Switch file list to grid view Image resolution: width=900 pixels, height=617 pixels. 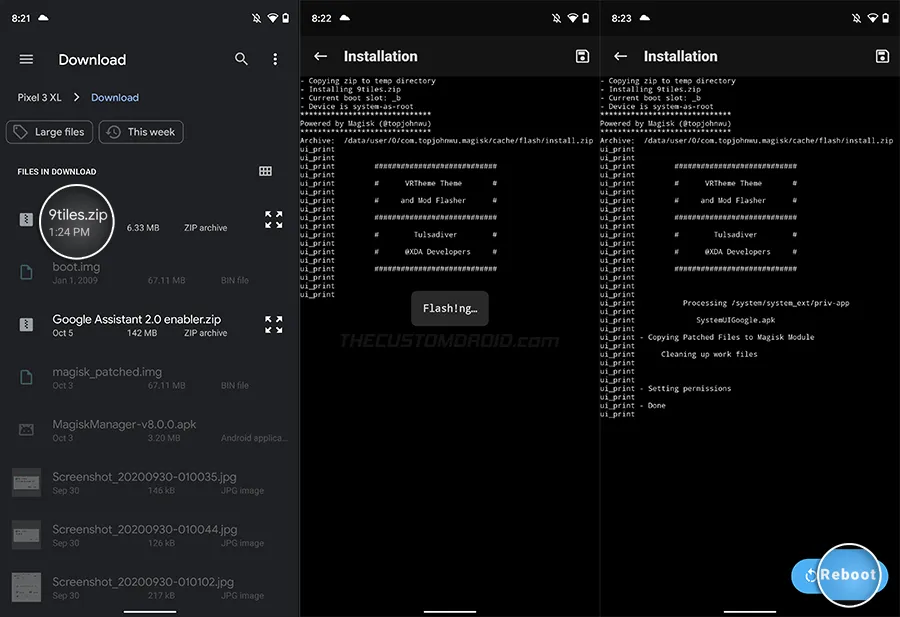265,171
